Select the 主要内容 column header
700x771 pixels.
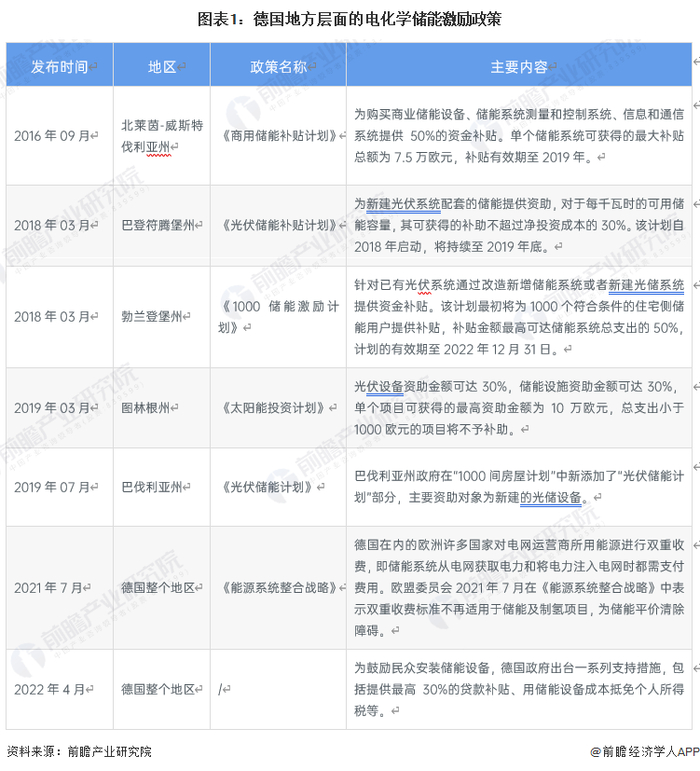[519, 66]
